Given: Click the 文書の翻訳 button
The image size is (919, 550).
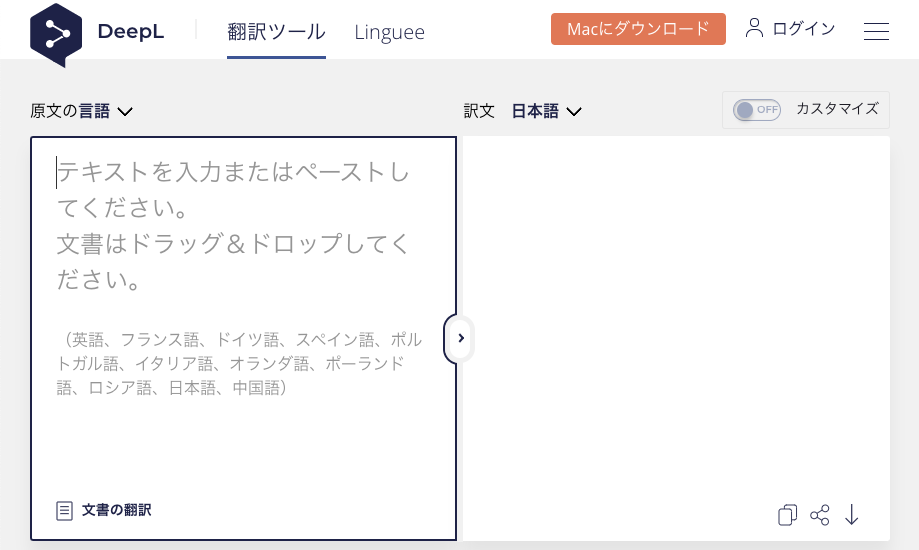Looking at the screenshot, I should click(104, 510).
